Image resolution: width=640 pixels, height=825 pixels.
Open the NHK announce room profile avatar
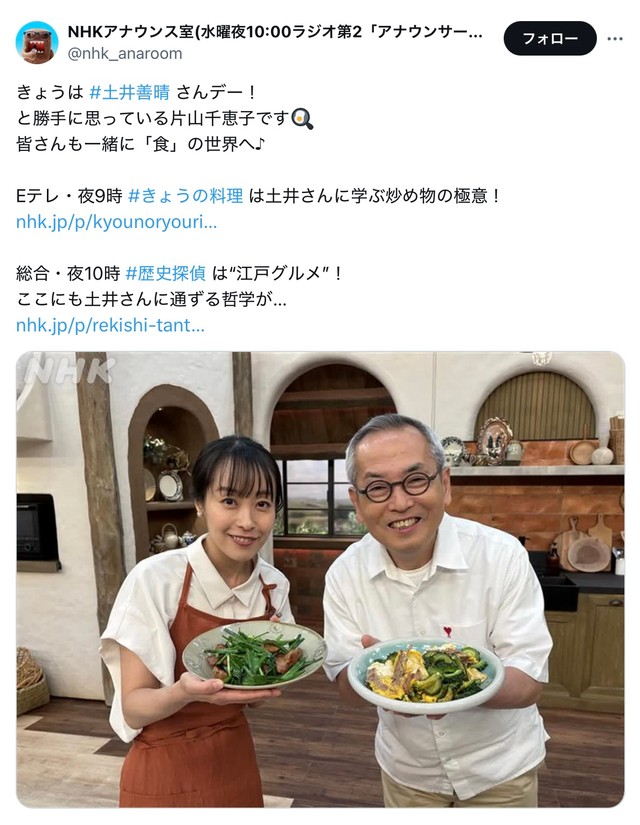37,42
